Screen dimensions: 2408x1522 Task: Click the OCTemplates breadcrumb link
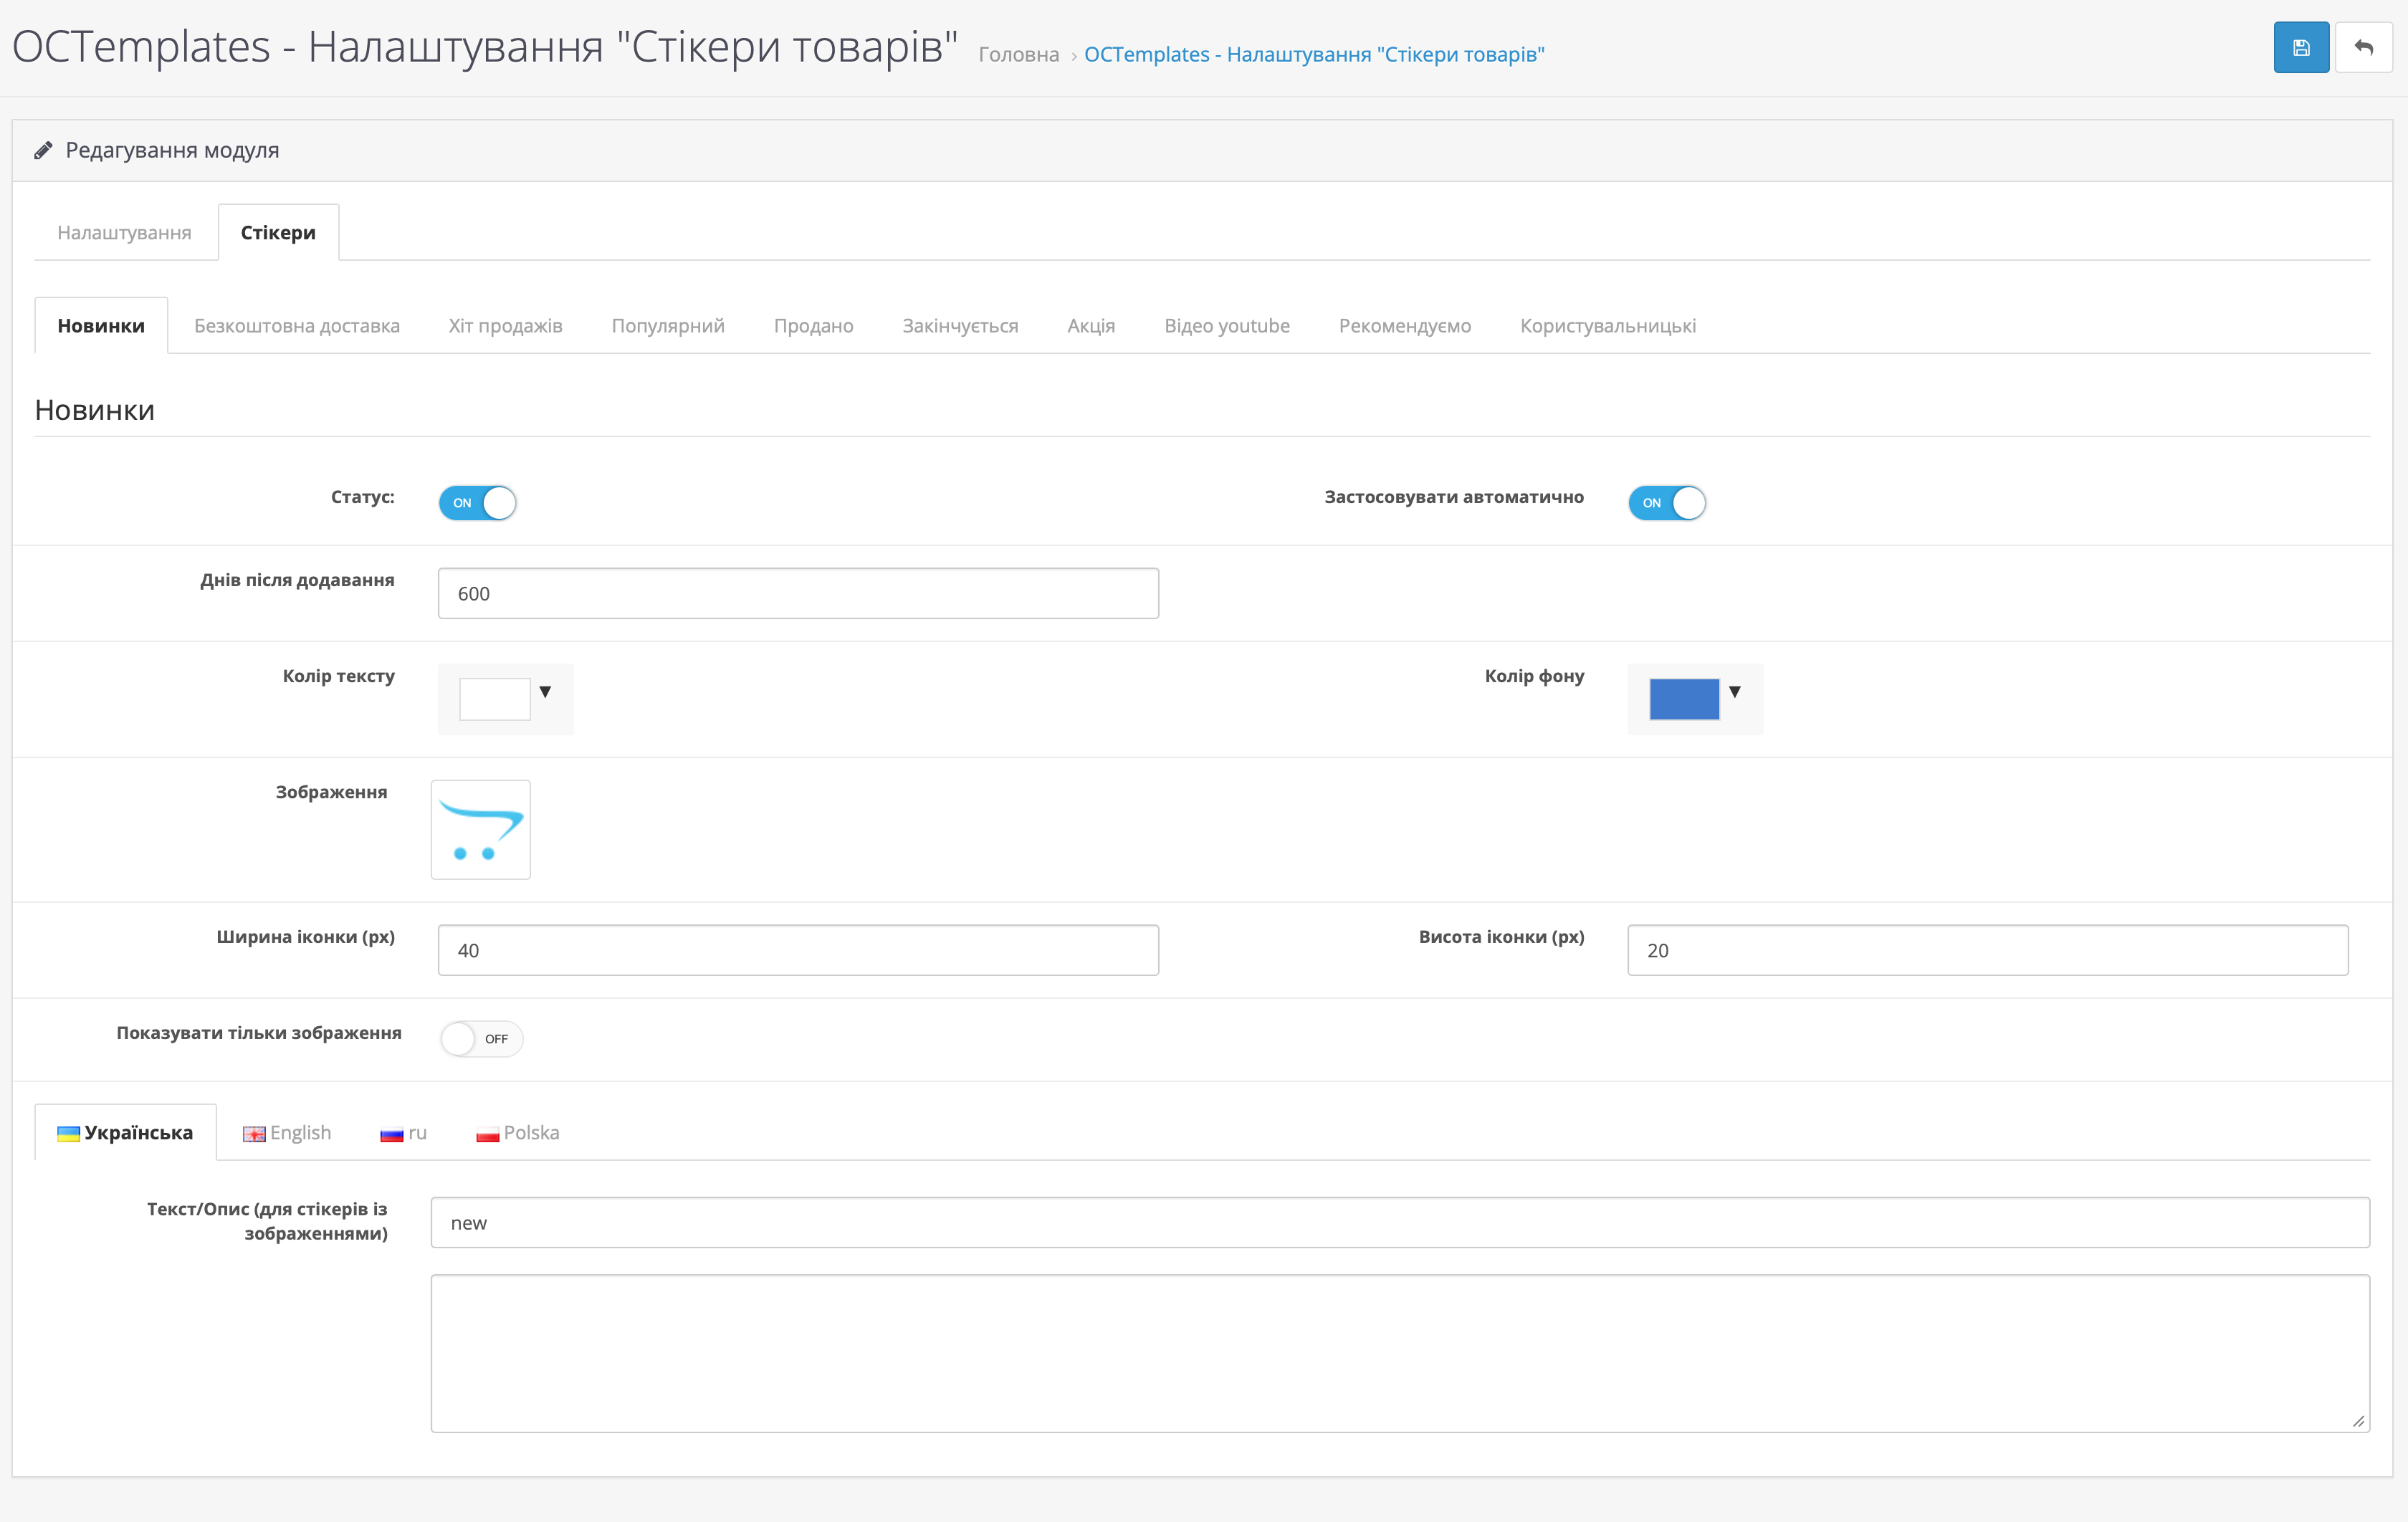pos(1313,54)
